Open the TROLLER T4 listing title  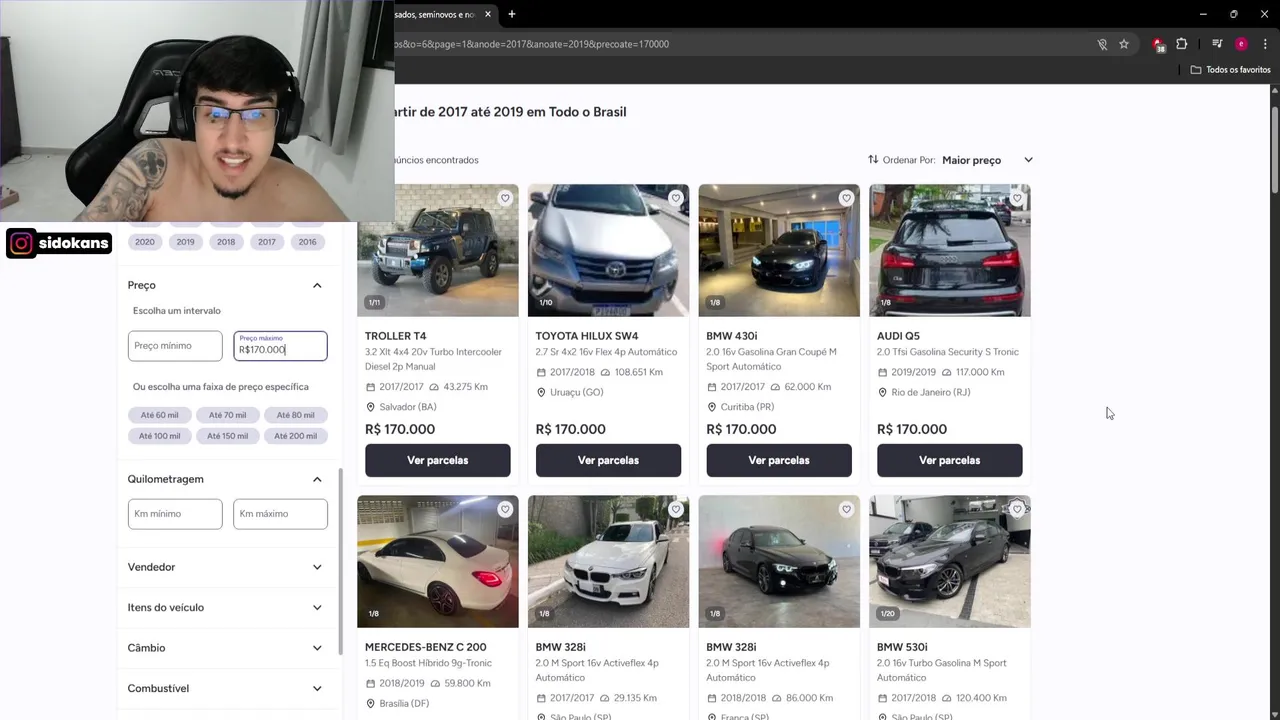395,336
